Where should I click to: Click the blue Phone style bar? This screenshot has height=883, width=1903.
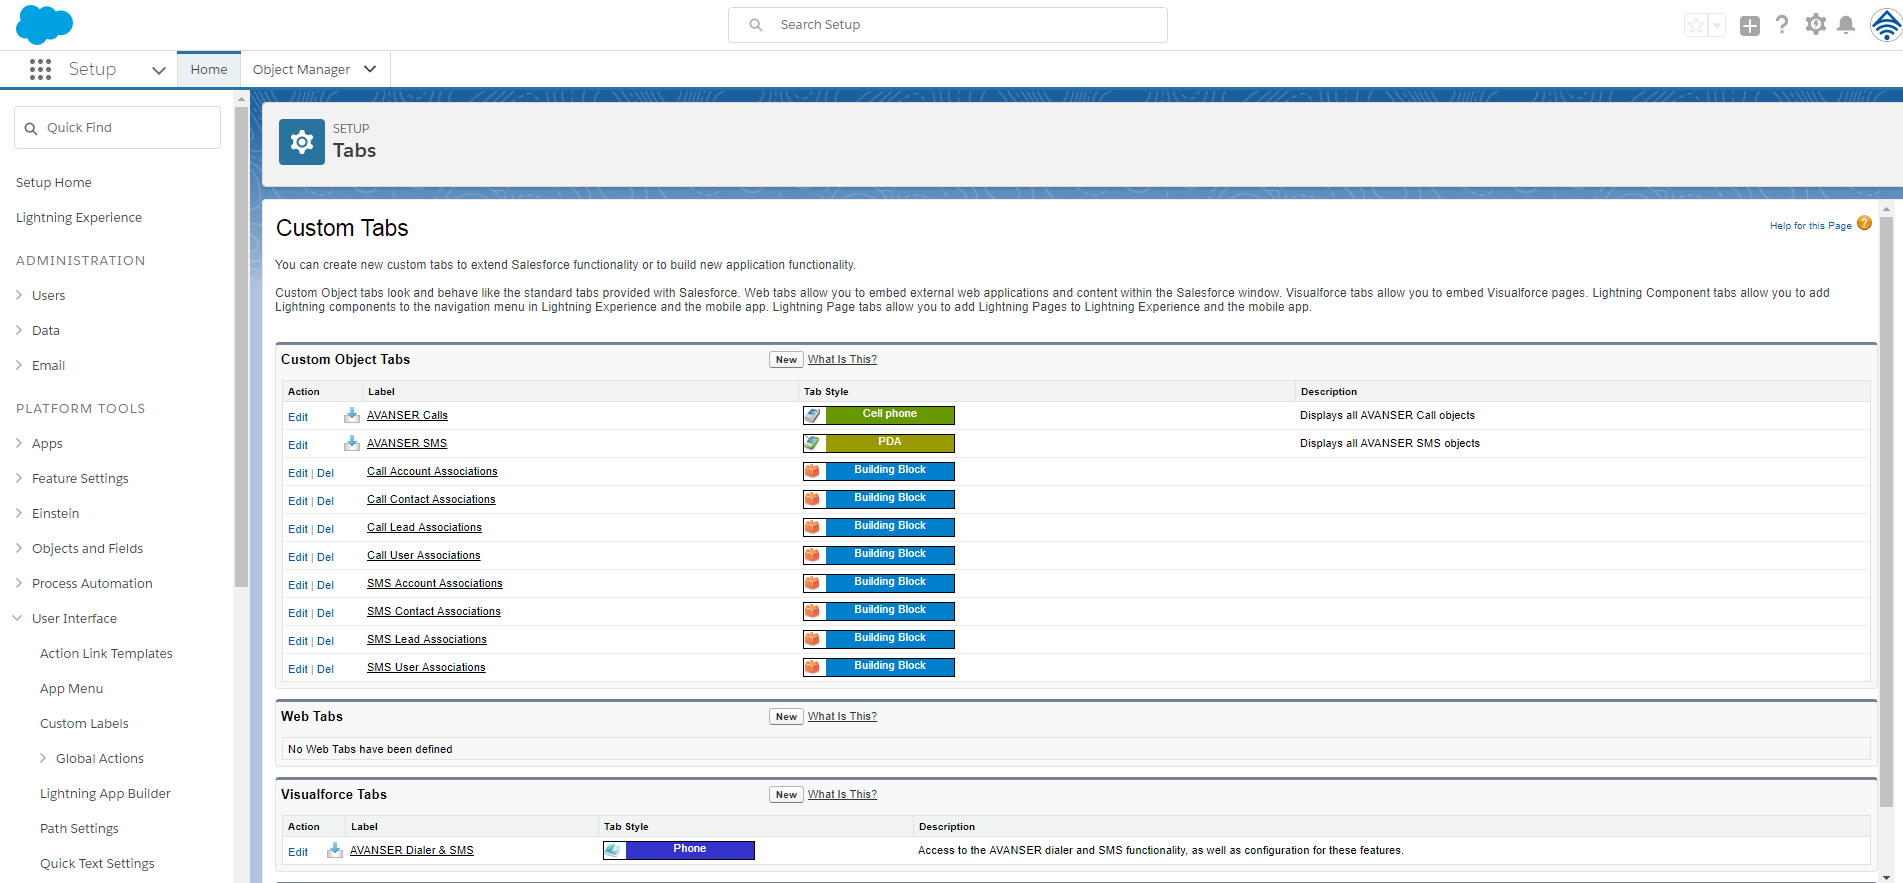coord(690,850)
